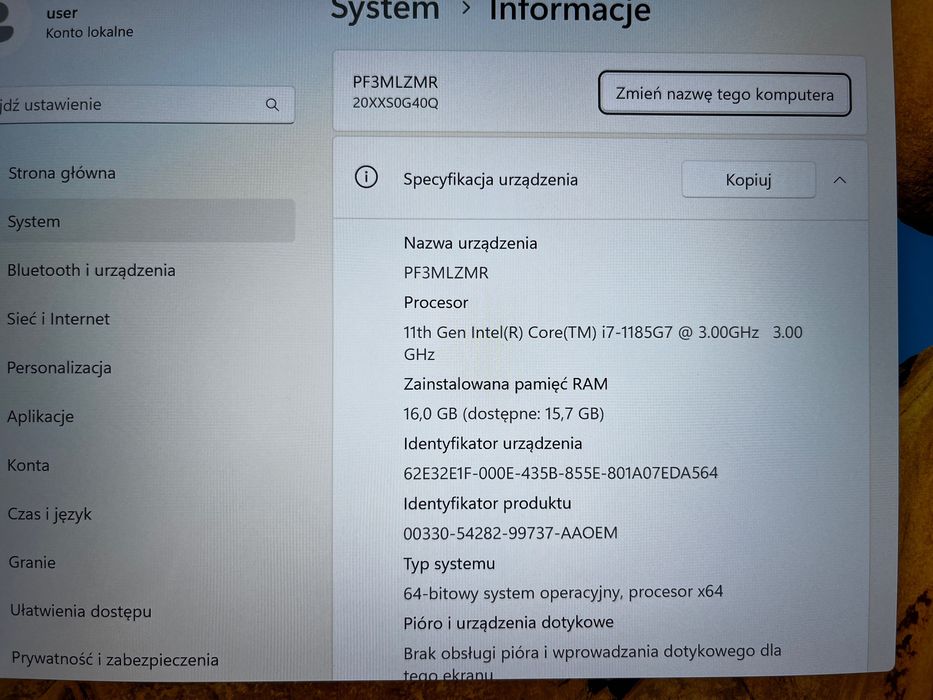Image resolution: width=933 pixels, height=700 pixels.
Task: Click product ID 00330-54282-99737-AAOEM
Action: point(510,533)
